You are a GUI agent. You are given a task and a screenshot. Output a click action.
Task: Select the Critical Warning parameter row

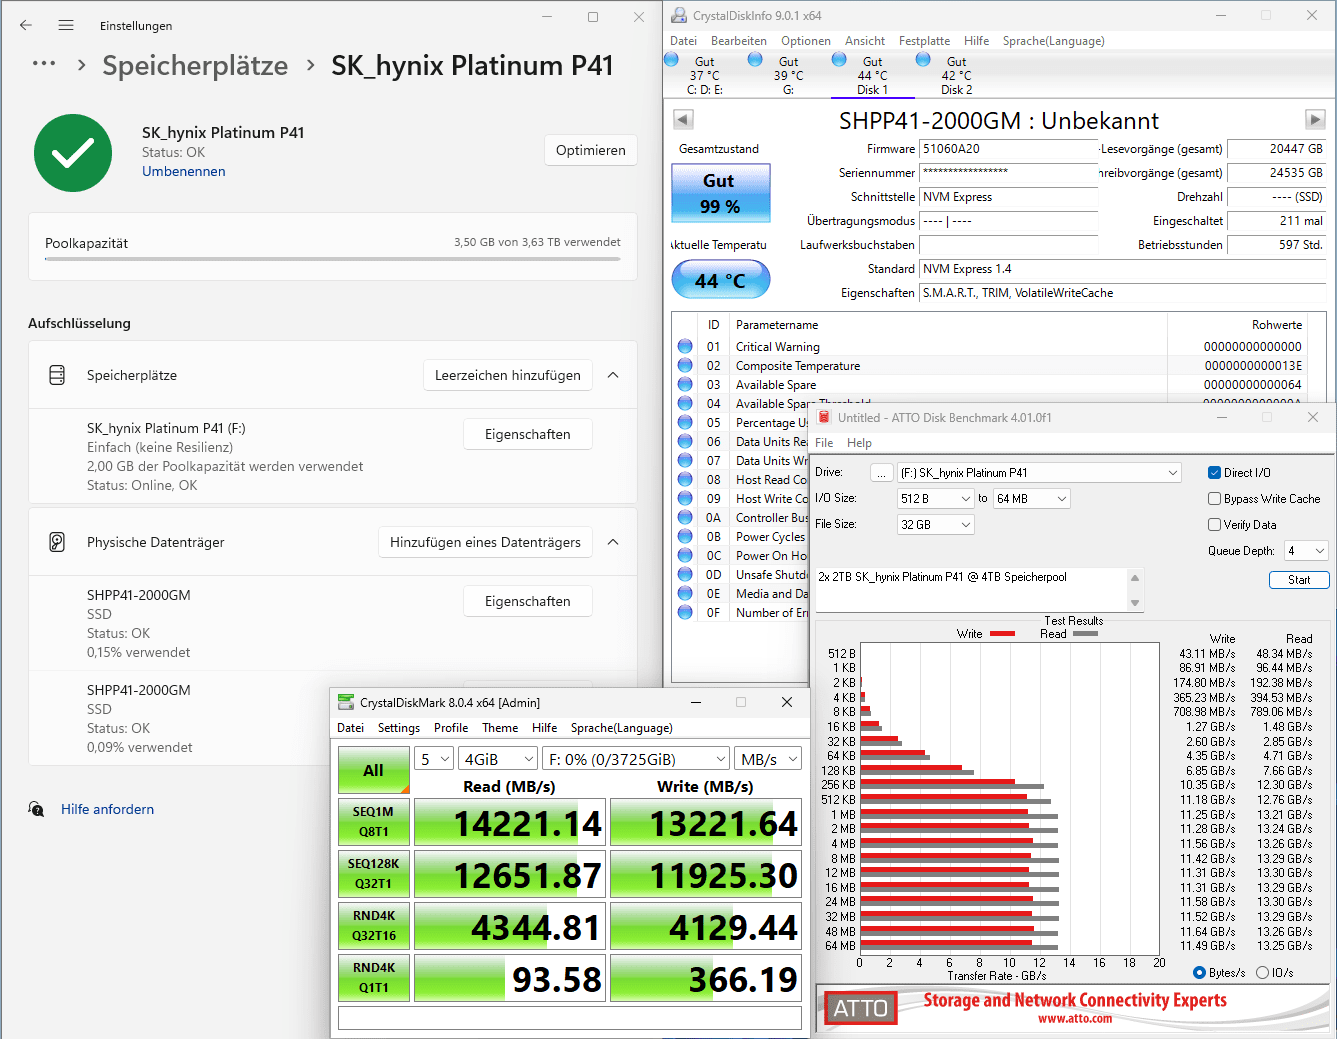(x=990, y=346)
